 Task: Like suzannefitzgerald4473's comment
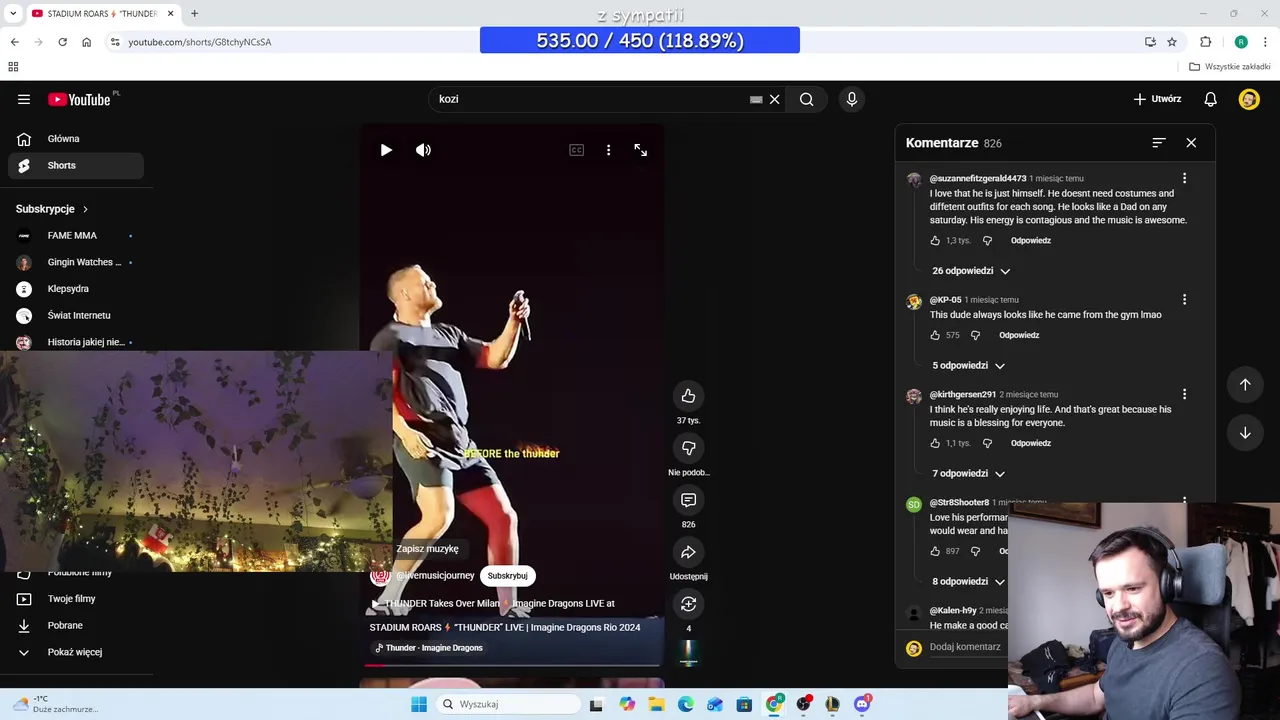tap(935, 241)
